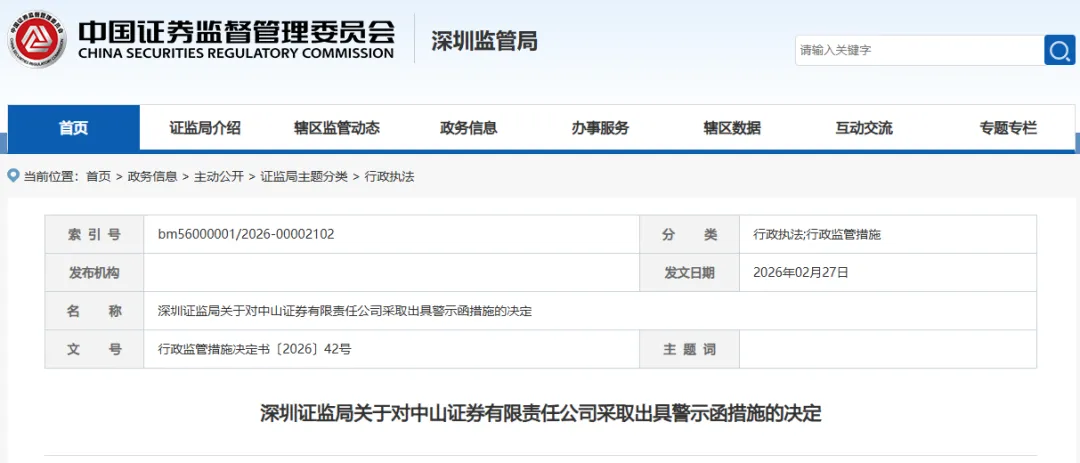Viewport: 1080px width, 463px height.
Task: Click the 分类 label cell
Action: [x=689, y=234]
